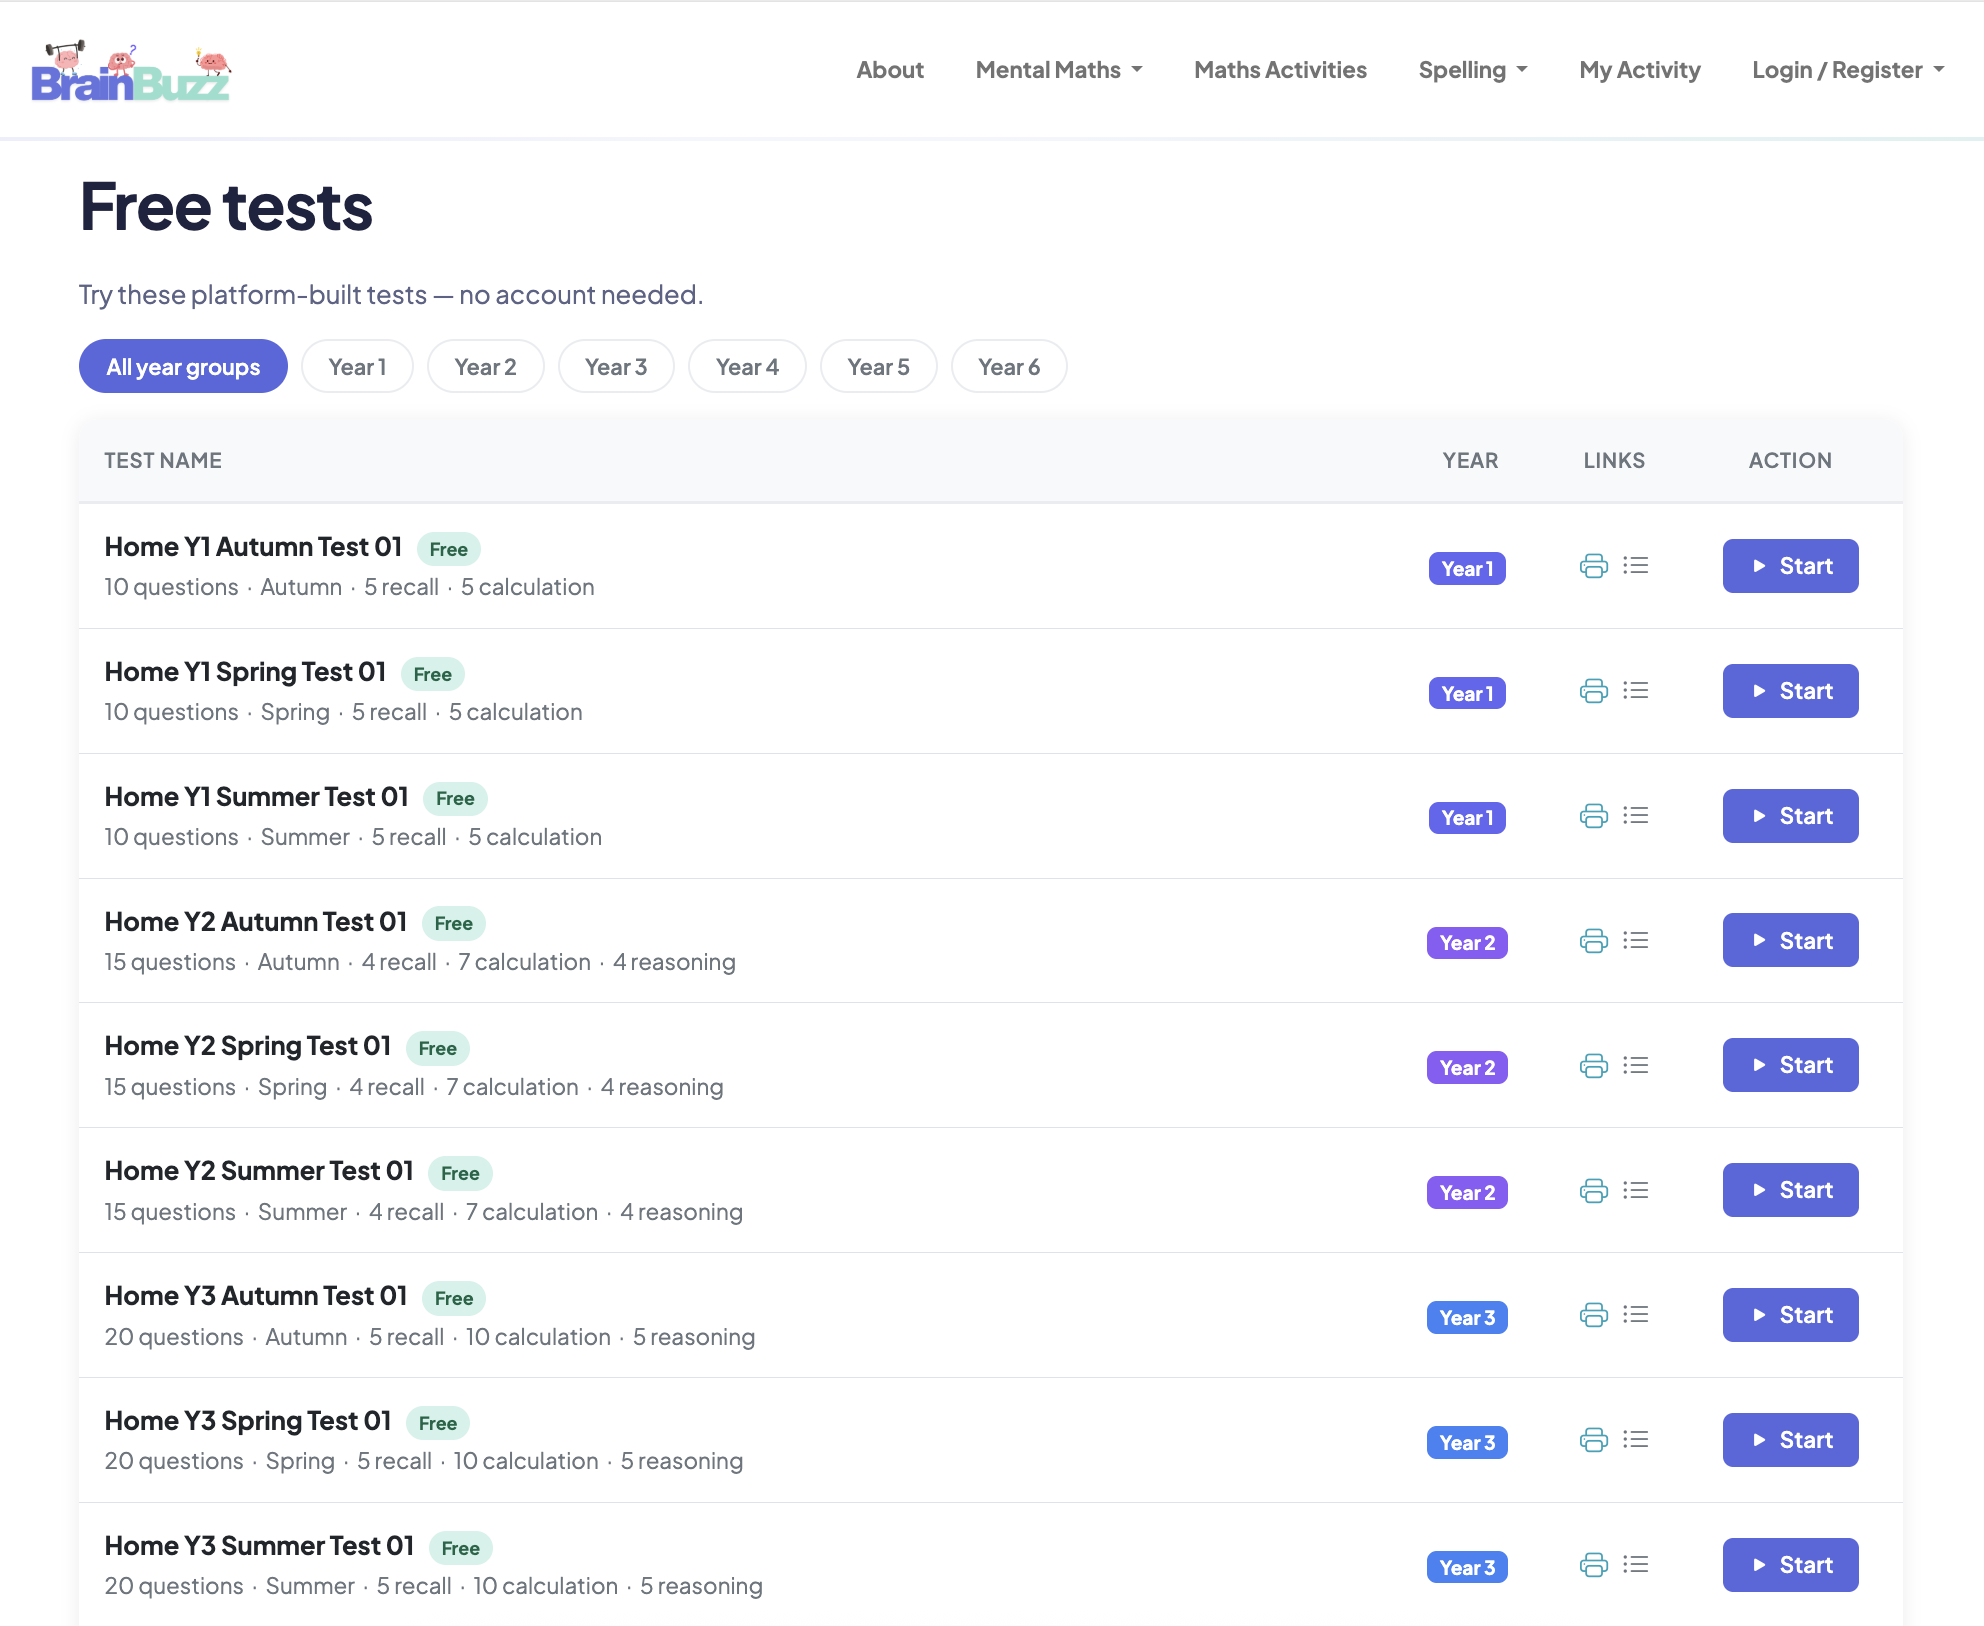Open question list for Home Y1 Autumn Test 01
1984x1626 pixels.
coord(1636,566)
